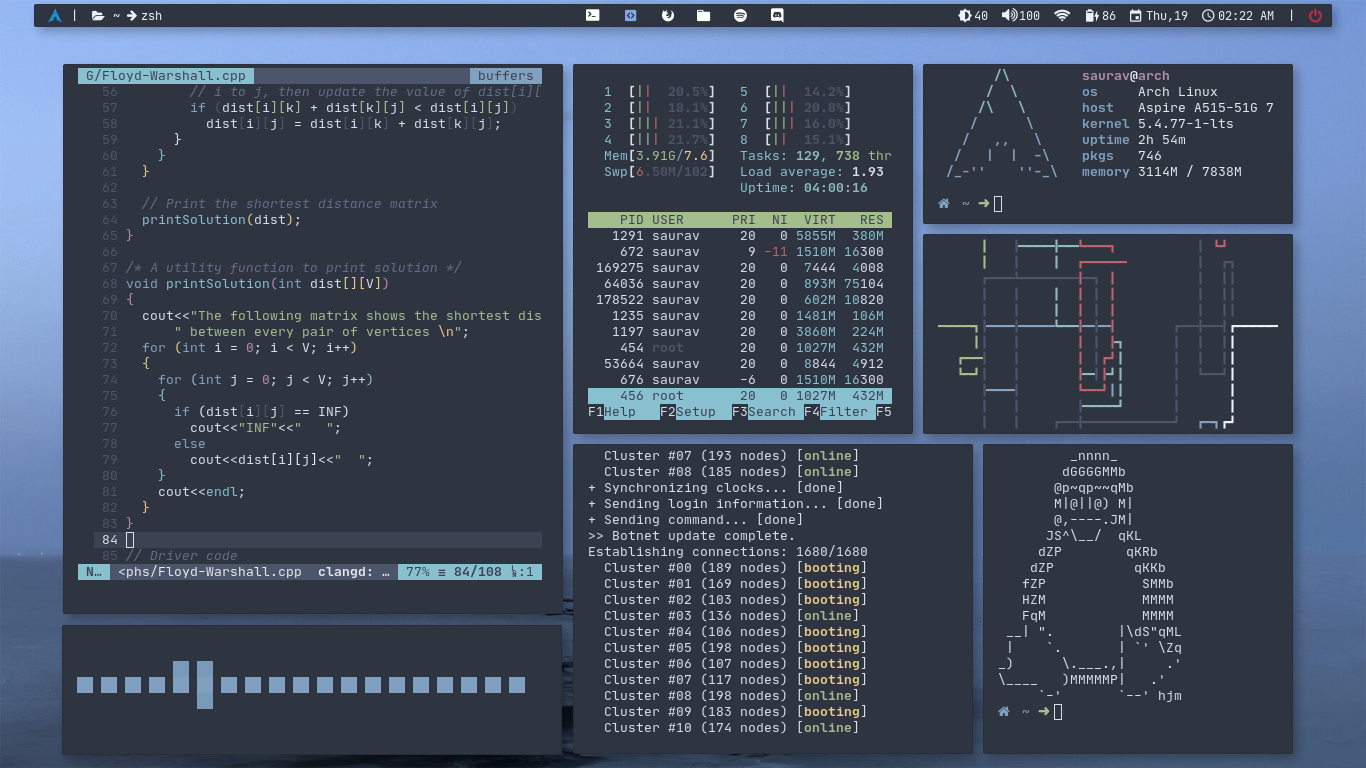Screen dimensions: 1366x768
Task: Launch Spotify from the top bar
Action: point(740,16)
